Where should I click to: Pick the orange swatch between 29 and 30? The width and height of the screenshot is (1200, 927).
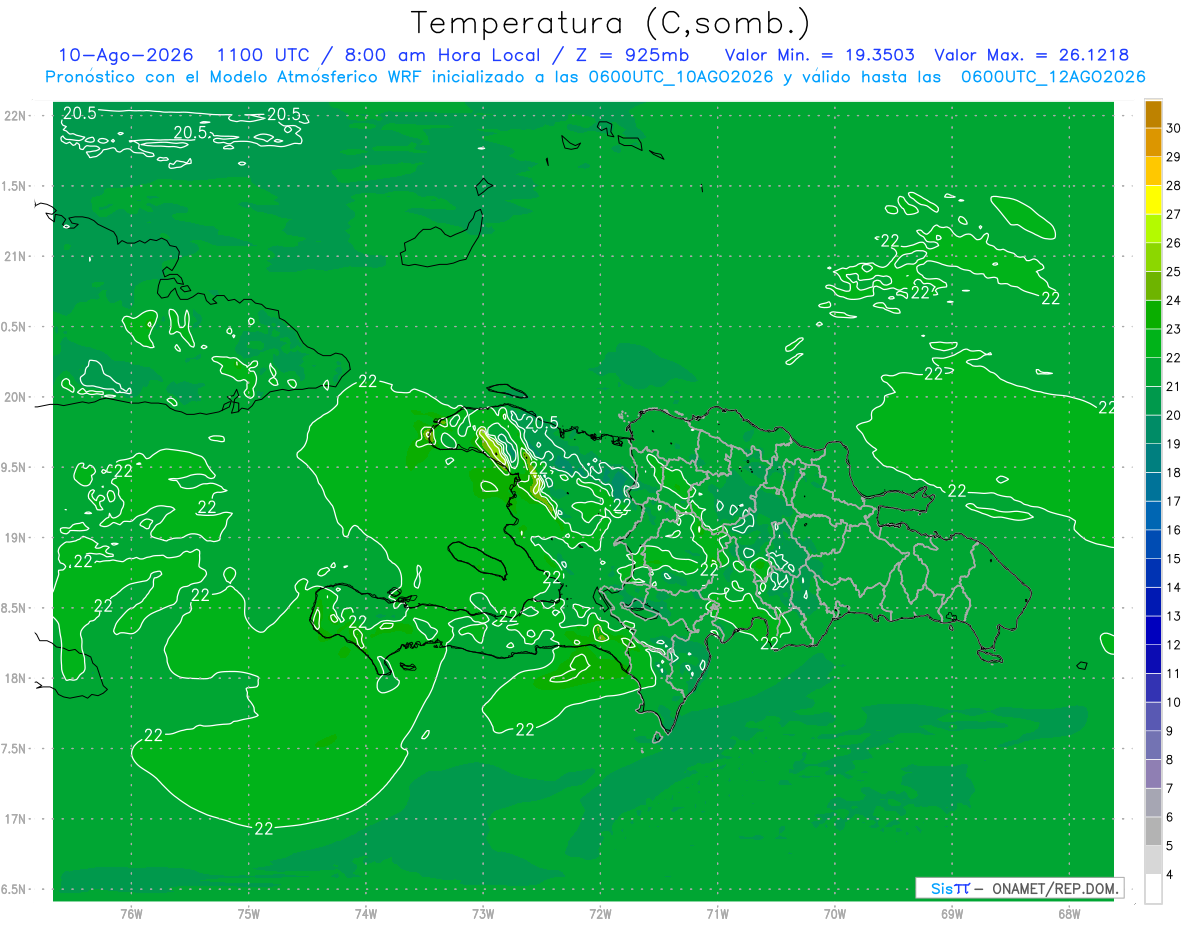1153,143
